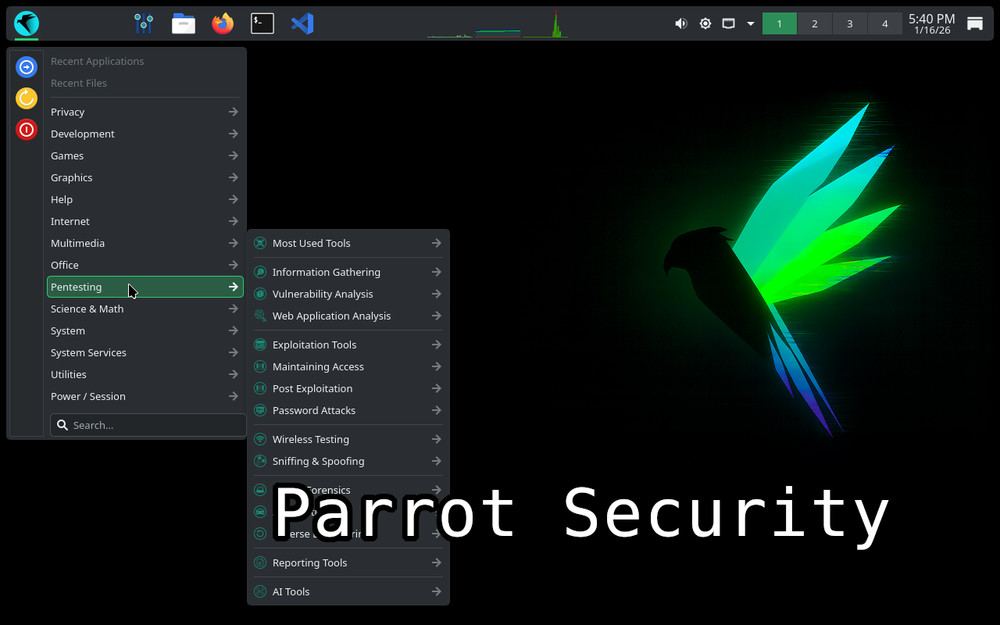Open Firefox web browser

[222, 23]
